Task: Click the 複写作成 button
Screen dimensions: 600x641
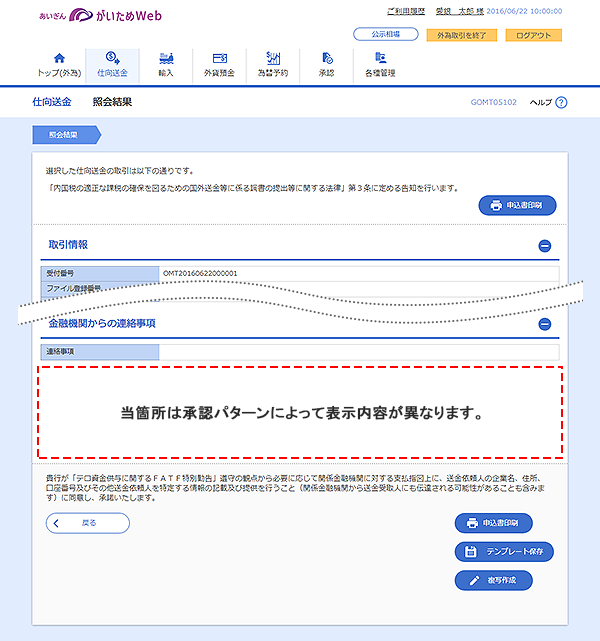Action: [x=494, y=580]
